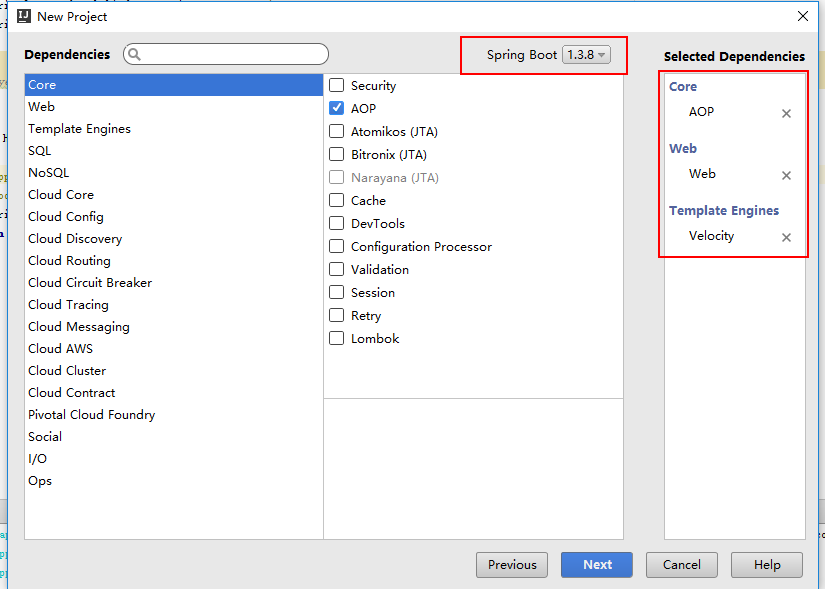Uncheck the AOP dependency

tap(336, 108)
